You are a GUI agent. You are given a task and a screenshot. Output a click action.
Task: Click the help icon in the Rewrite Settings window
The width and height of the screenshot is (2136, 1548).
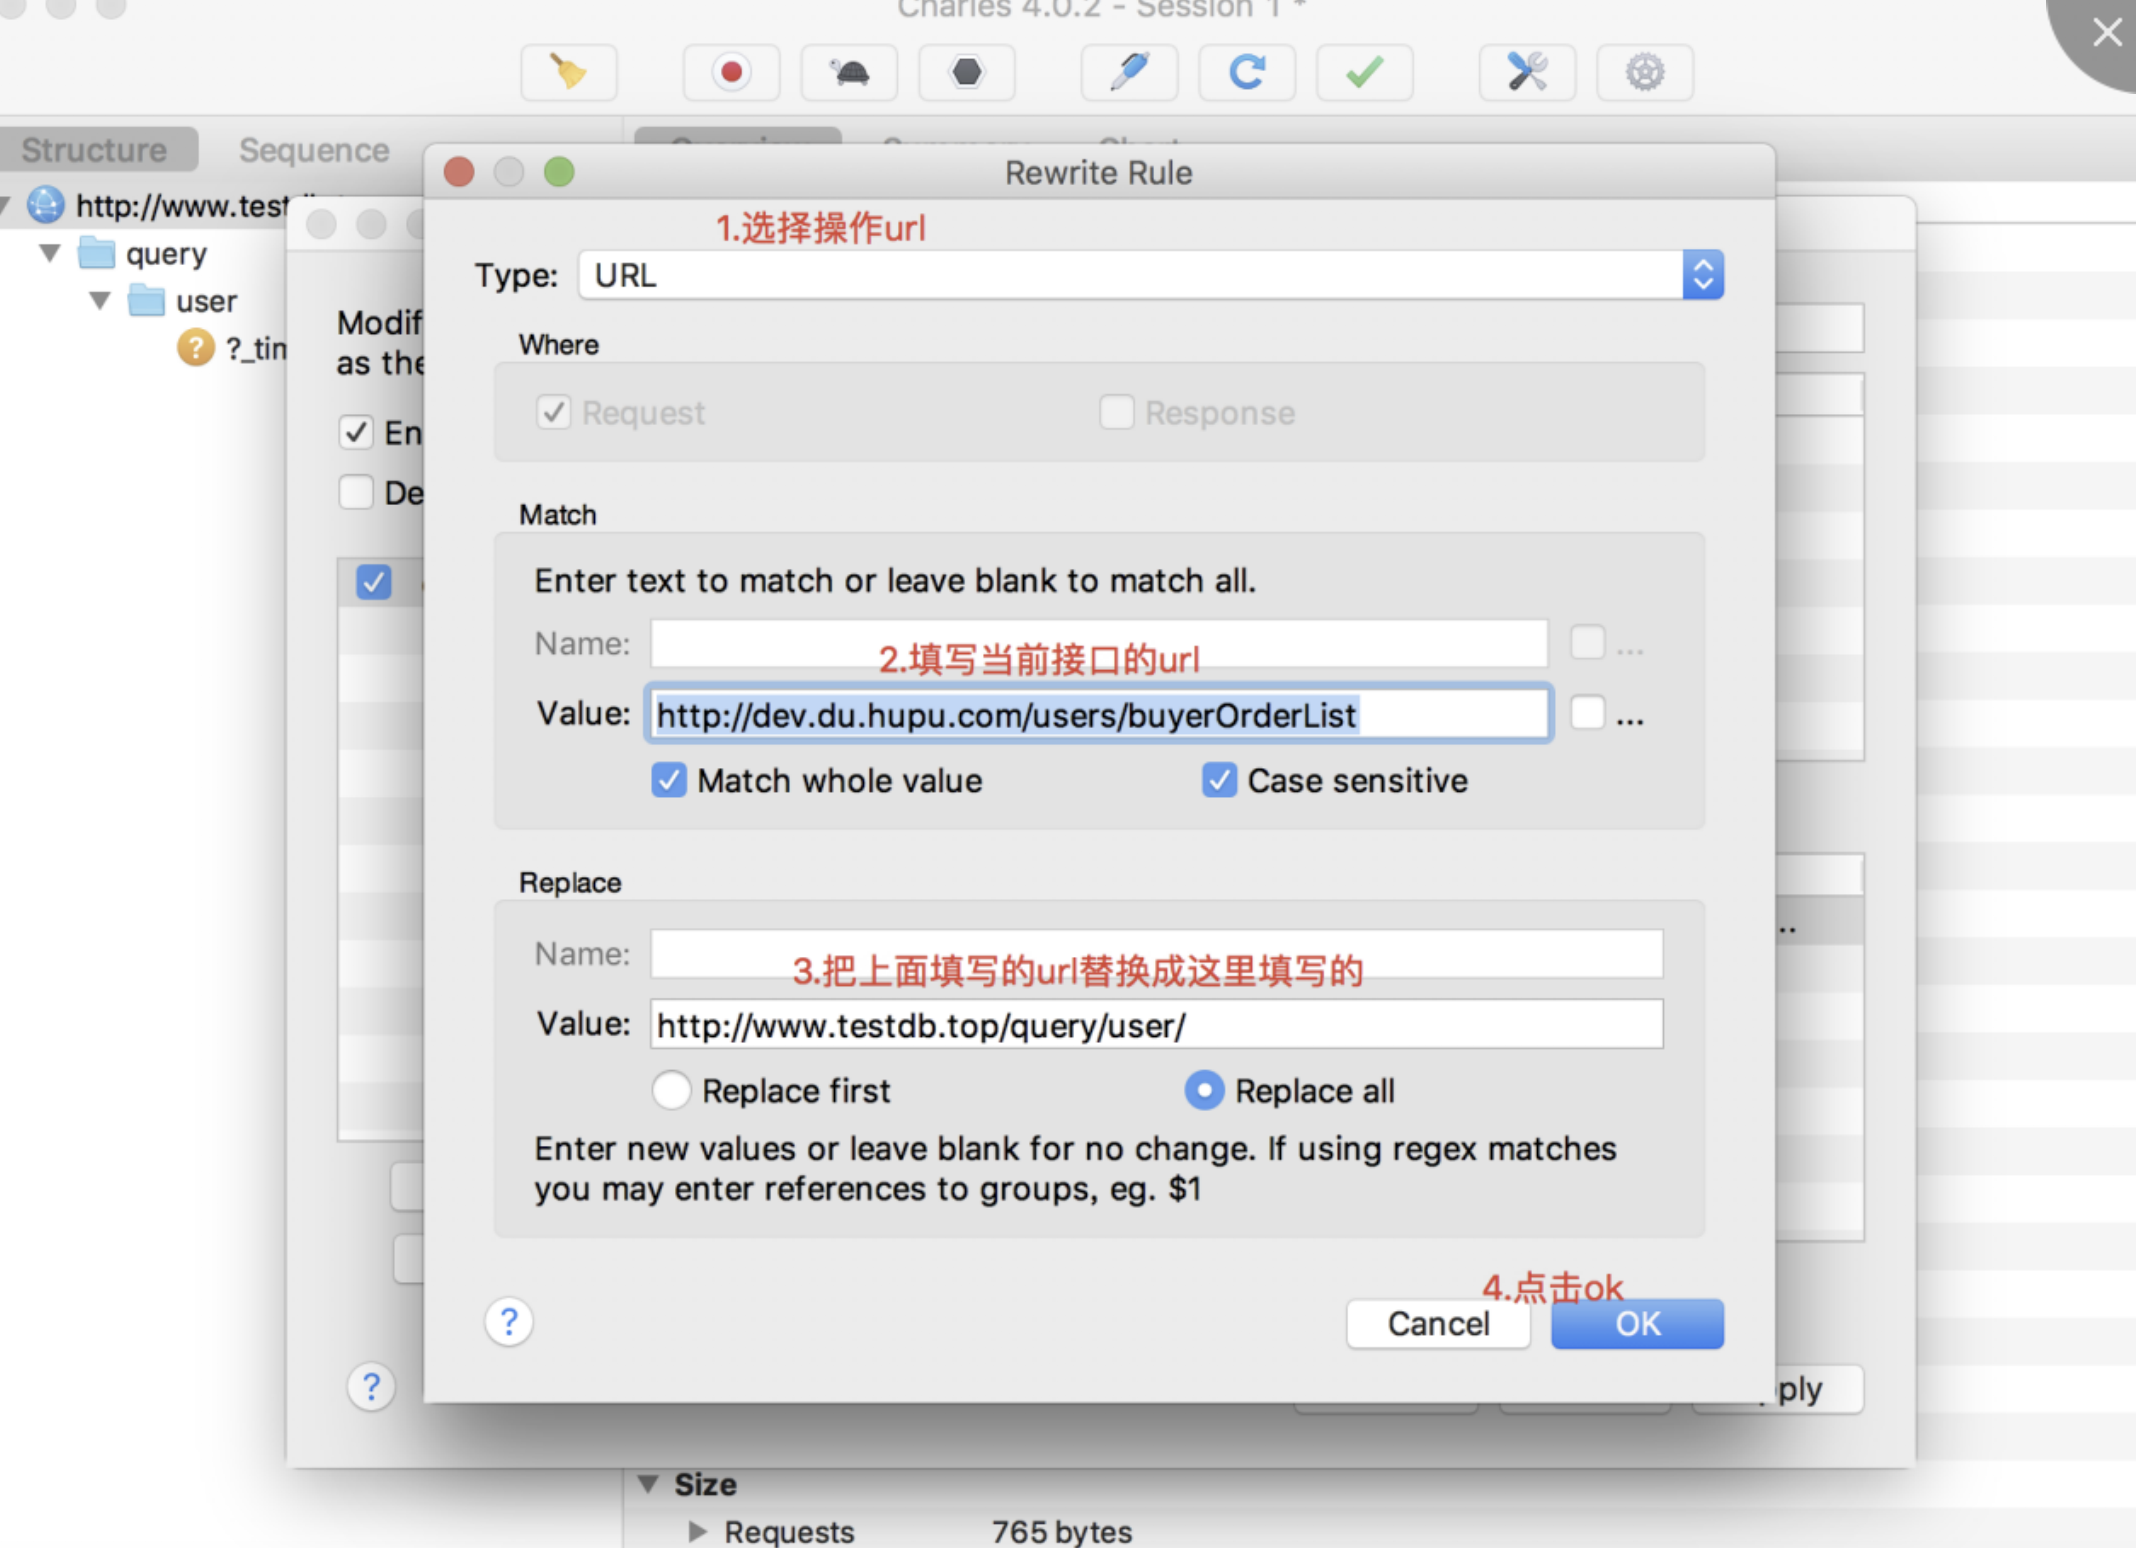coord(371,1386)
